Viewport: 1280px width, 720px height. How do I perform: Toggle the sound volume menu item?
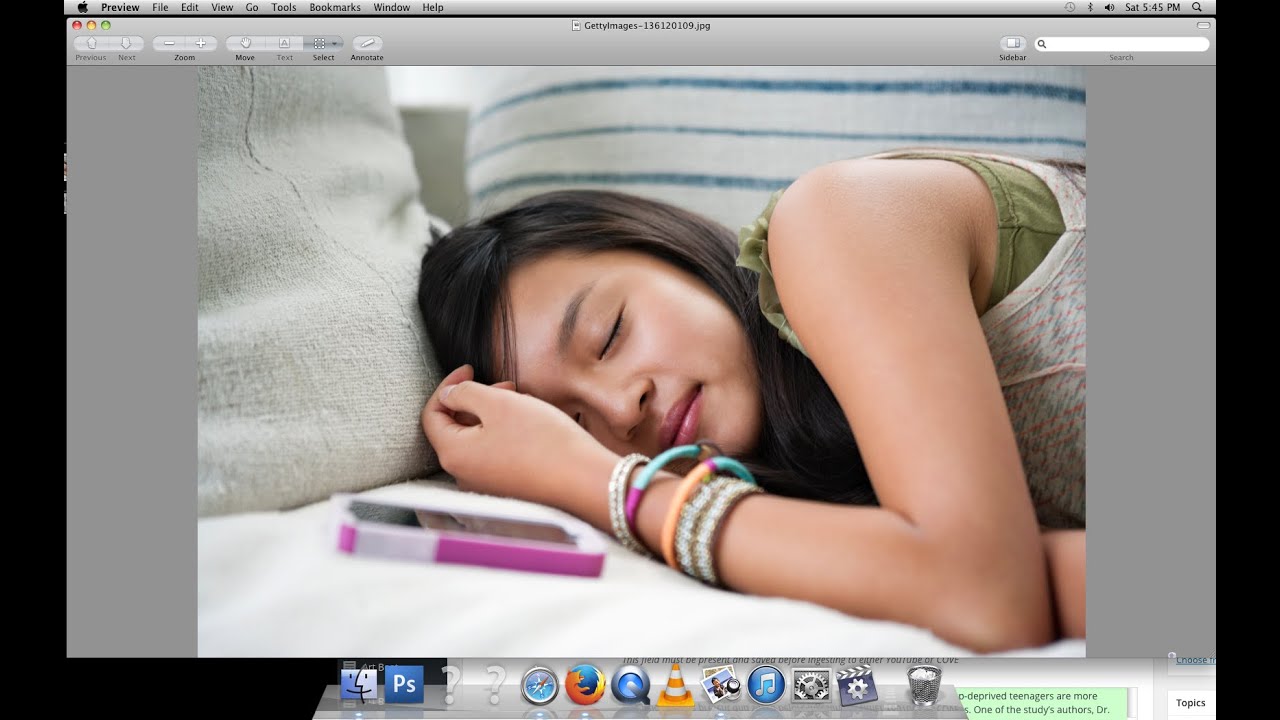pyautogui.click(x=1110, y=7)
